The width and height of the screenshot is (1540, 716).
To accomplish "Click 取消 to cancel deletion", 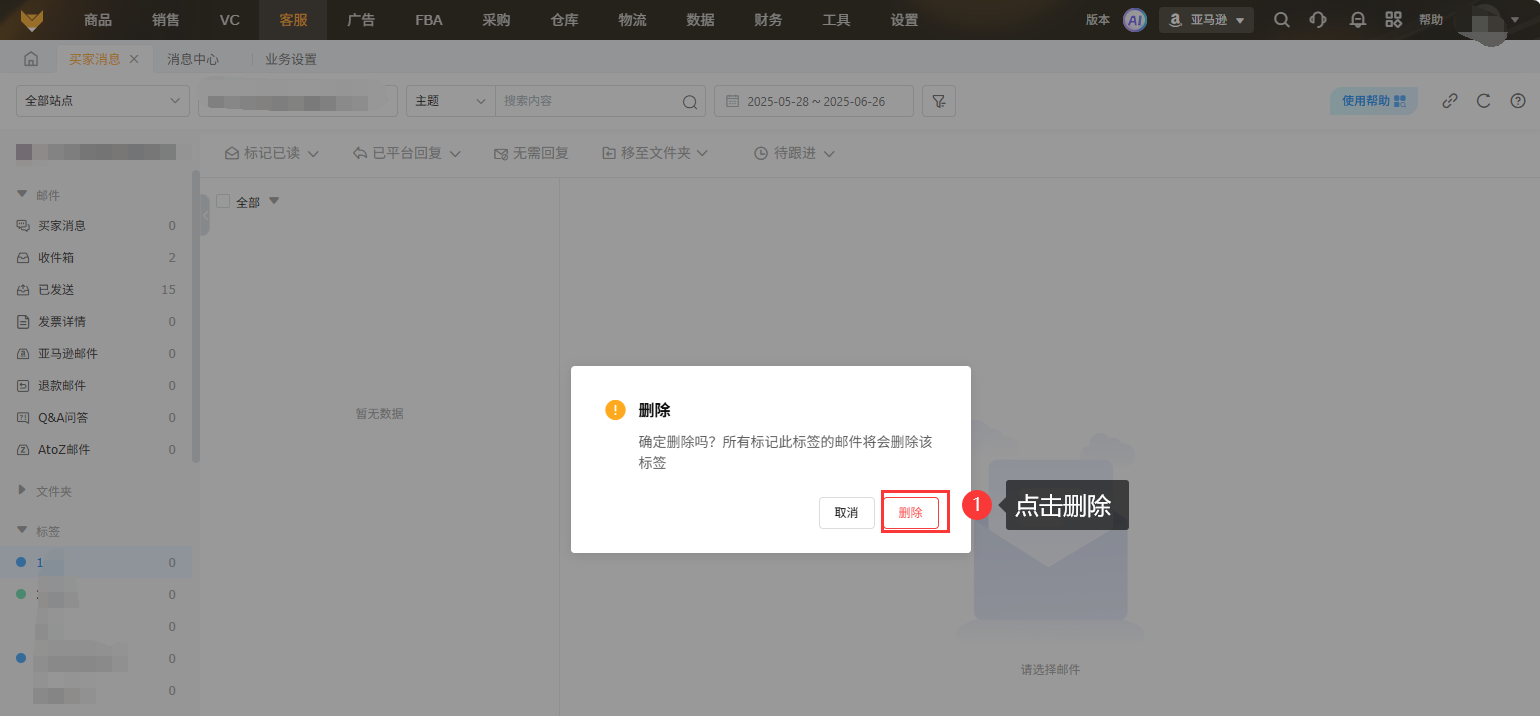I will [846, 513].
